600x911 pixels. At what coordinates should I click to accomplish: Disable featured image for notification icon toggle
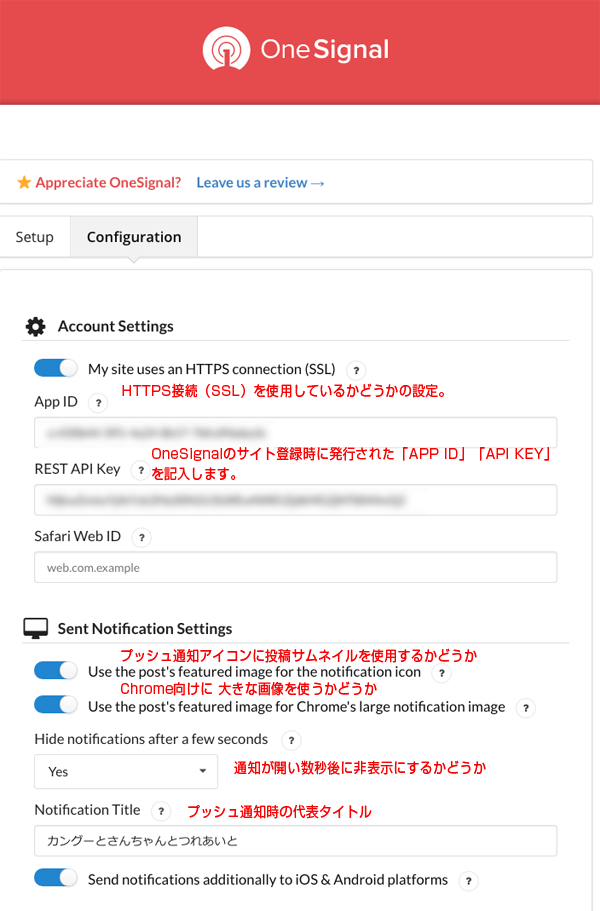pos(56,670)
